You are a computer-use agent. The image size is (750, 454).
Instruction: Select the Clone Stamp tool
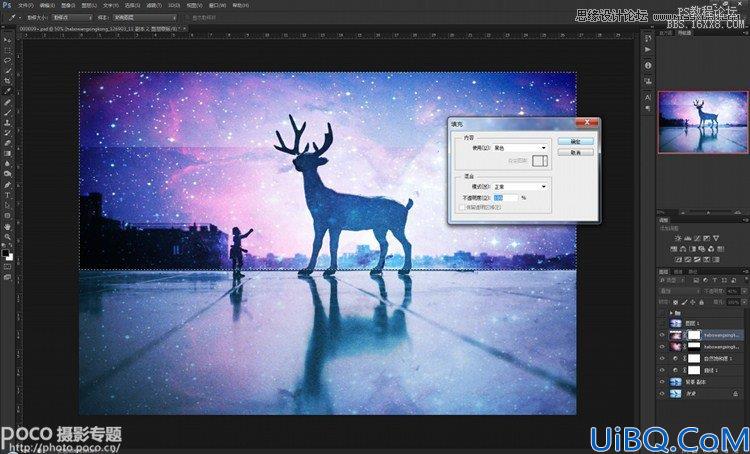point(9,122)
